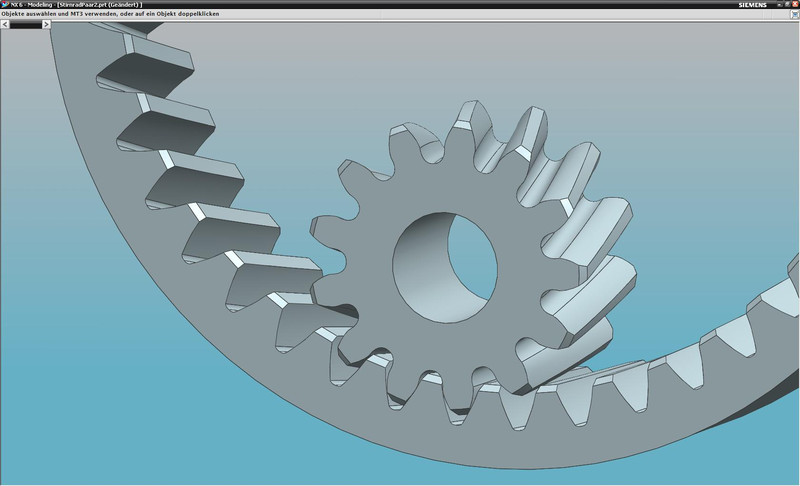Click the left scroll arrow button
The width and height of the screenshot is (800, 486).
point(4,24)
